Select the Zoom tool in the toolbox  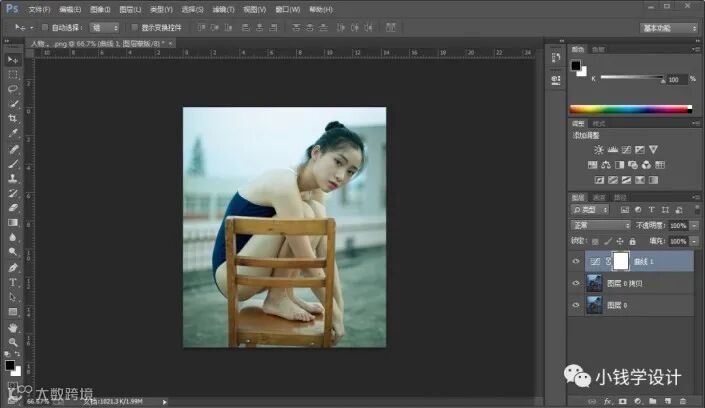coord(13,342)
